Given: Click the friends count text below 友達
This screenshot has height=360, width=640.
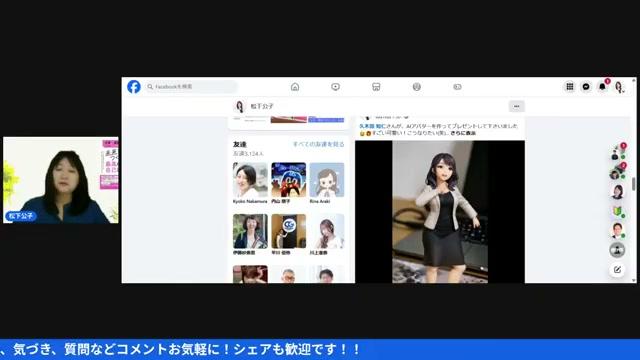Looking at the screenshot, I should click(x=248, y=153).
